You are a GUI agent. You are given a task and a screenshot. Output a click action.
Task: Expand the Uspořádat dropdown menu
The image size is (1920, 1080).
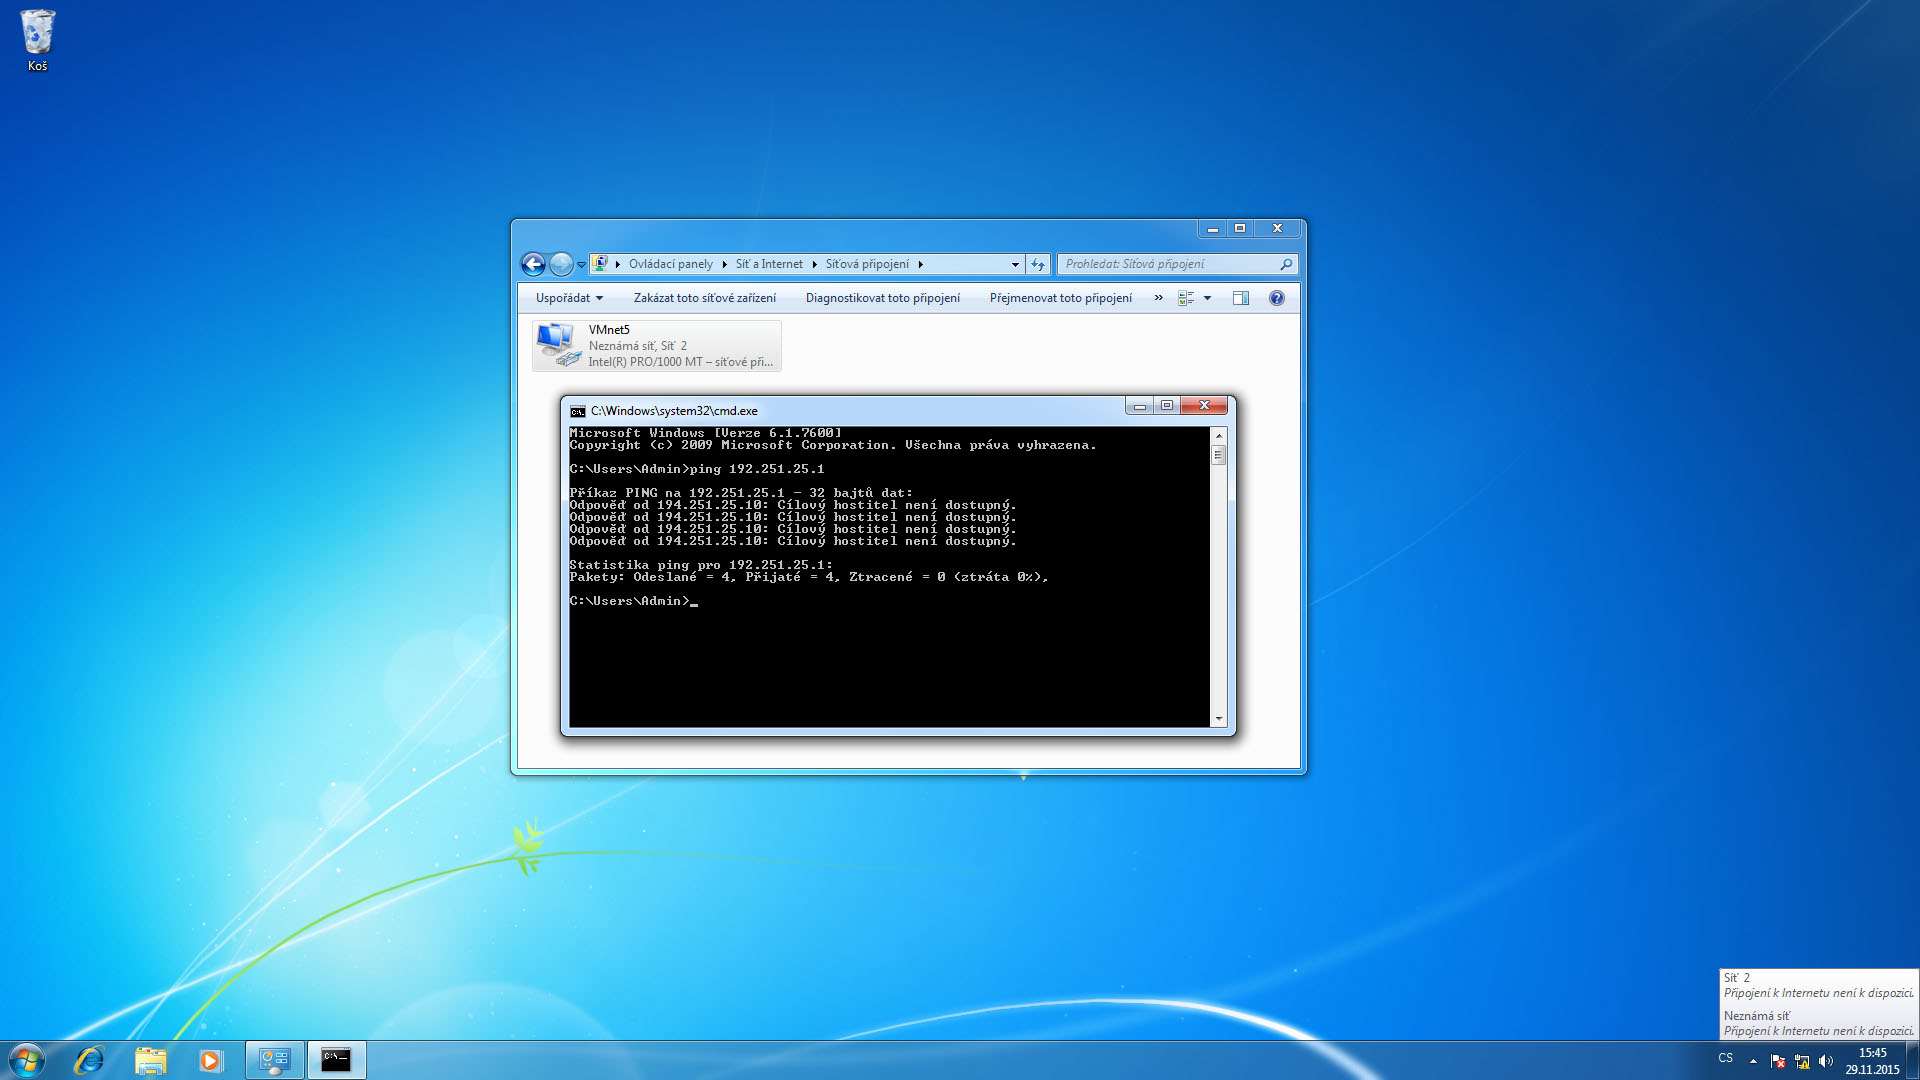tap(569, 298)
